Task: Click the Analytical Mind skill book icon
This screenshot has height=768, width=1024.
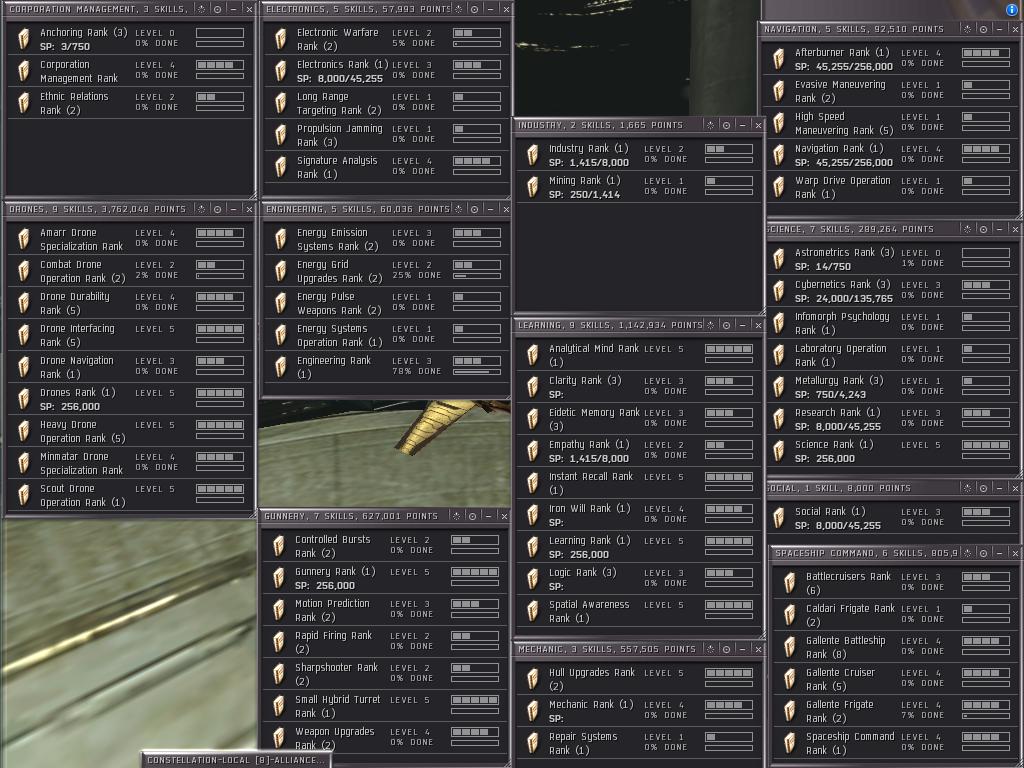Action: click(533, 355)
